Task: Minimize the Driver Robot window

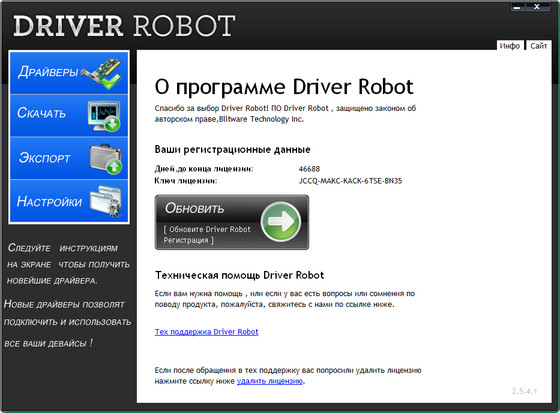Action: tap(518, 7)
